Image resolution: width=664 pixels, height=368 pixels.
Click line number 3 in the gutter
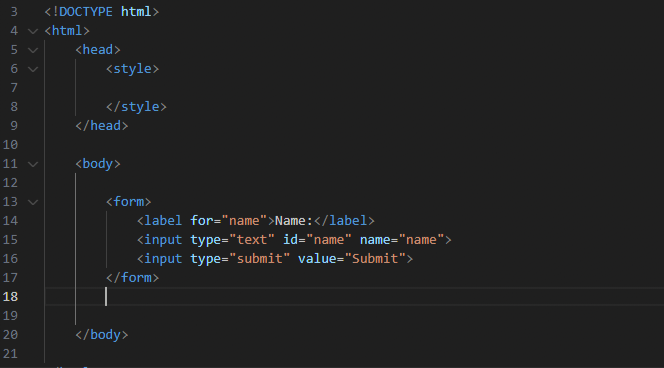14,12
